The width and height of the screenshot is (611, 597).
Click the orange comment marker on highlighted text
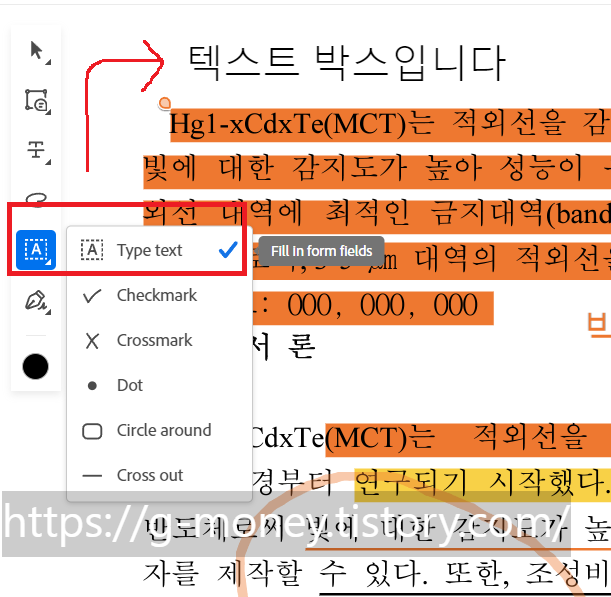pyautogui.click(x=165, y=103)
